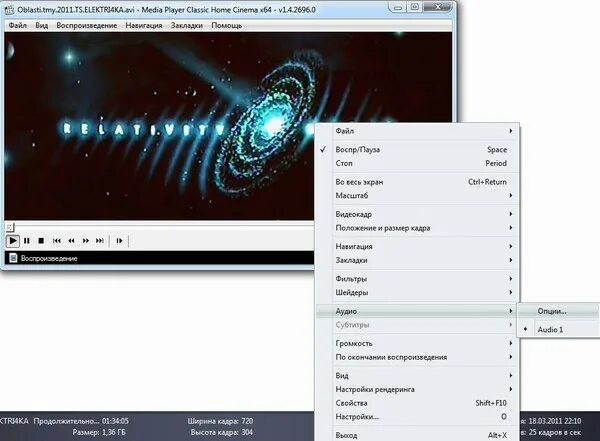Expand the Фильтры submenu

(417, 279)
